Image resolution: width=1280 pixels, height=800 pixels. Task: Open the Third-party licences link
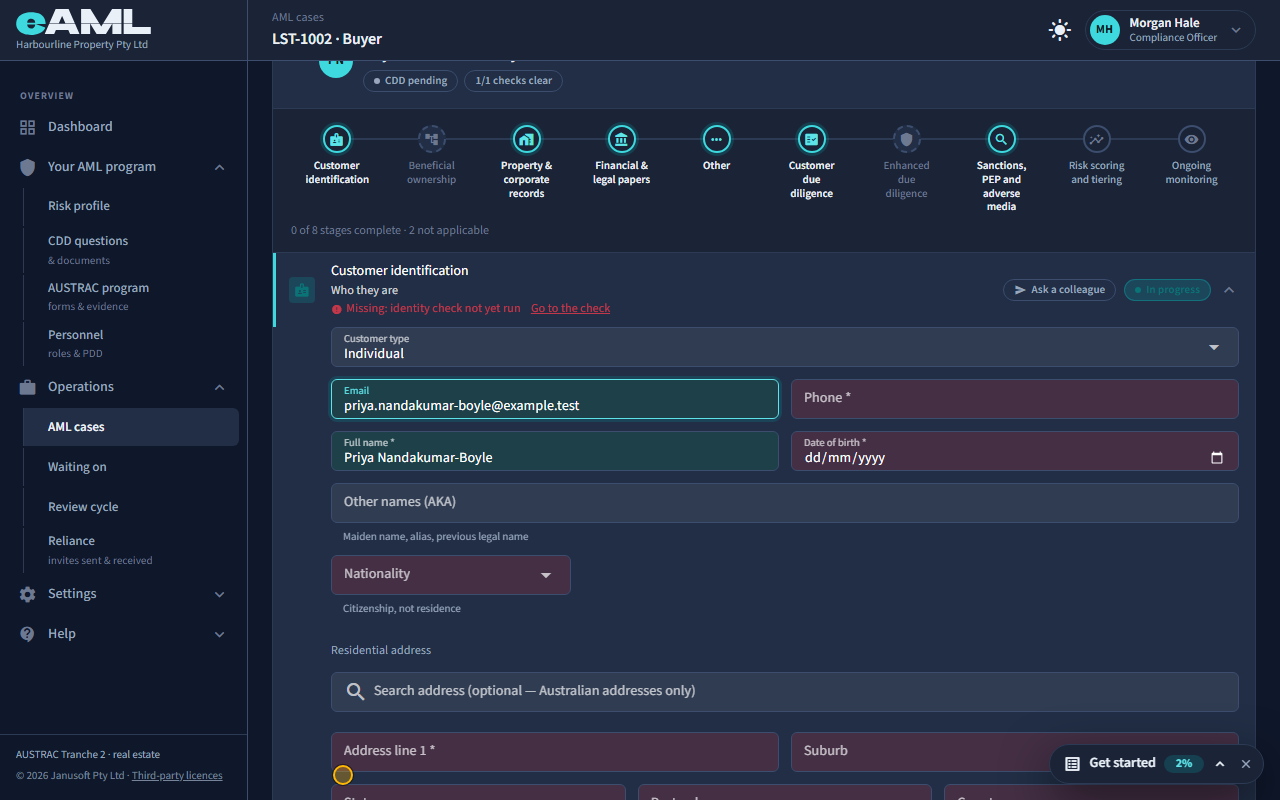click(177, 775)
